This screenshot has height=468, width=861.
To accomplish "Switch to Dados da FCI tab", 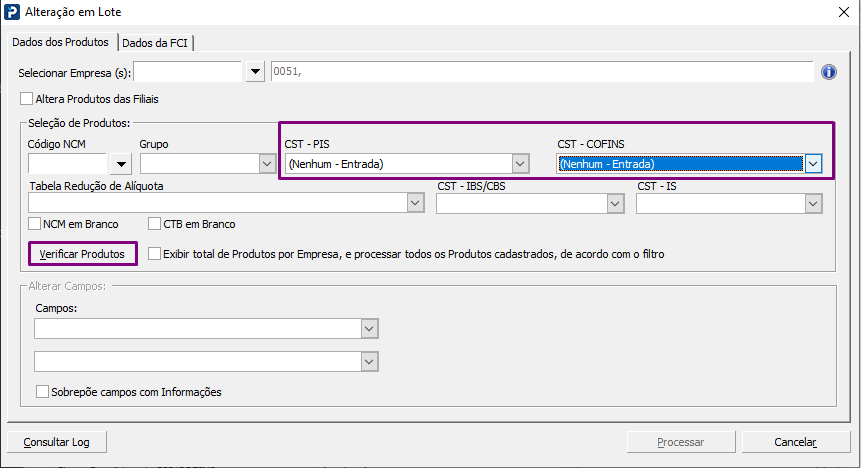I will [157, 42].
